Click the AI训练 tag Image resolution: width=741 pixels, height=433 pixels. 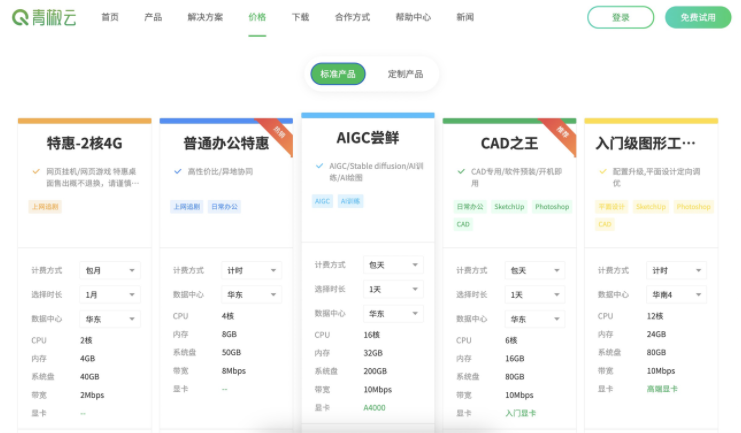(350, 201)
